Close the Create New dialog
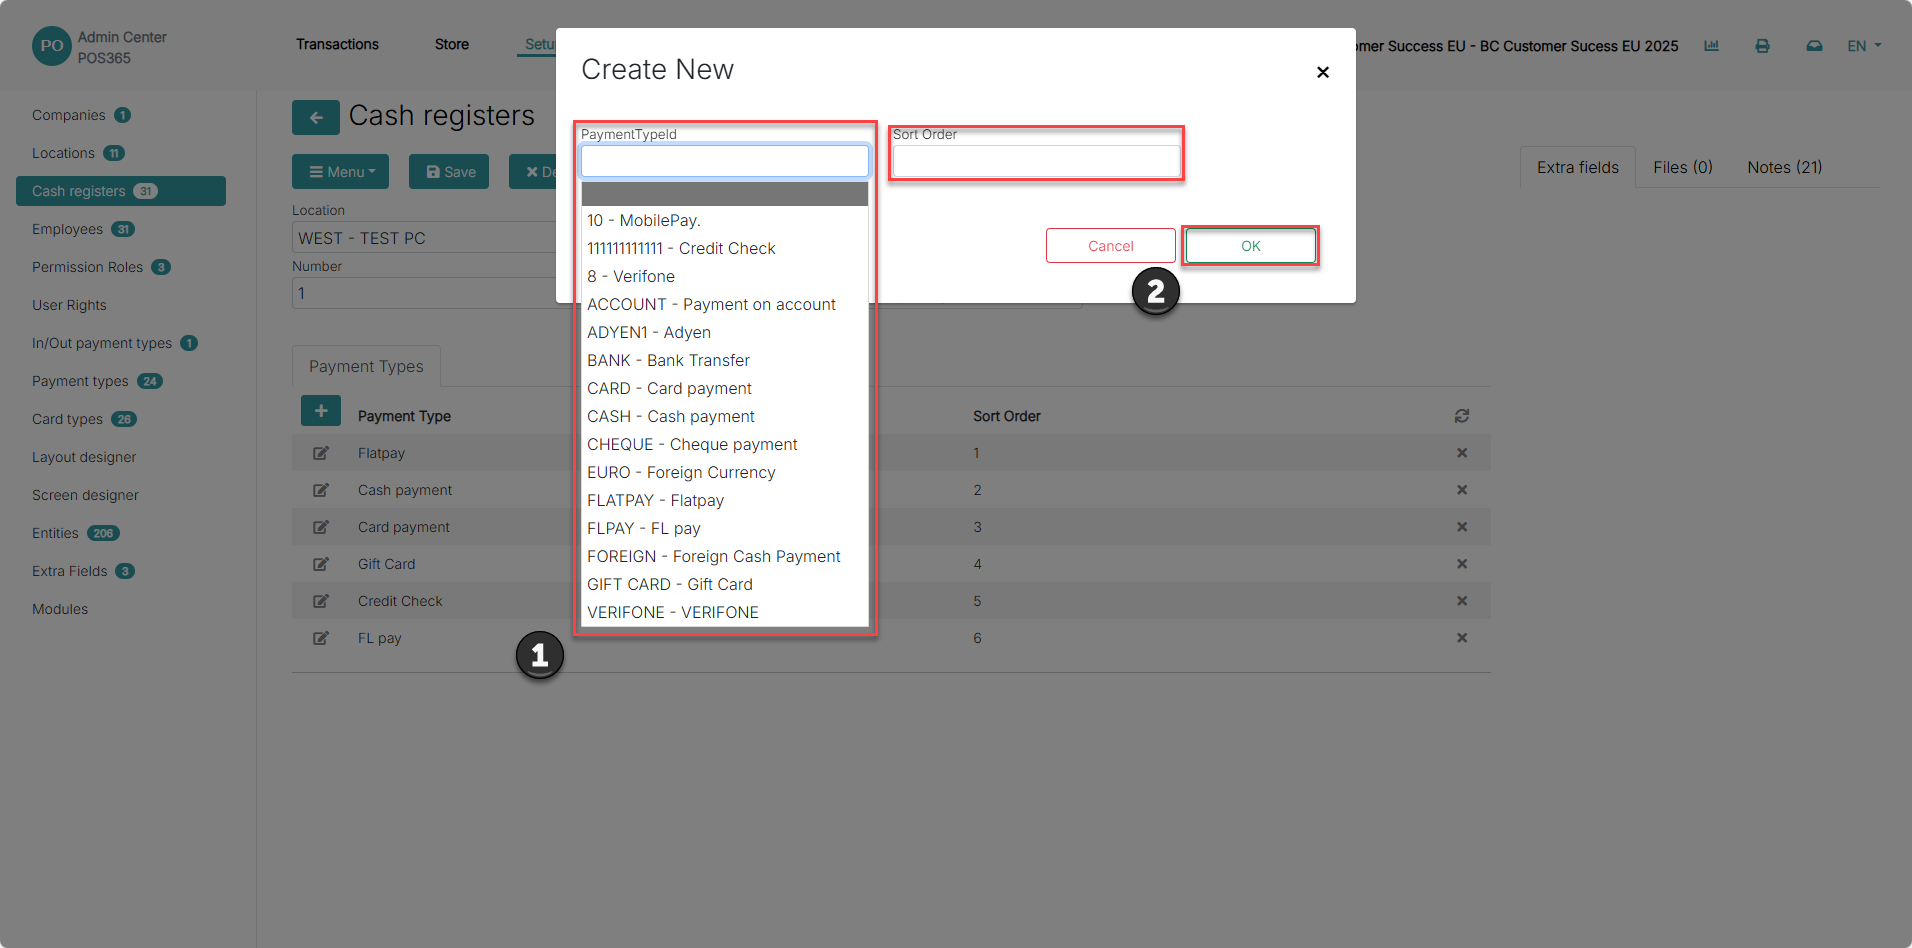This screenshot has height=948, width=1912. pyautogui.click(x=1323, y=72)
